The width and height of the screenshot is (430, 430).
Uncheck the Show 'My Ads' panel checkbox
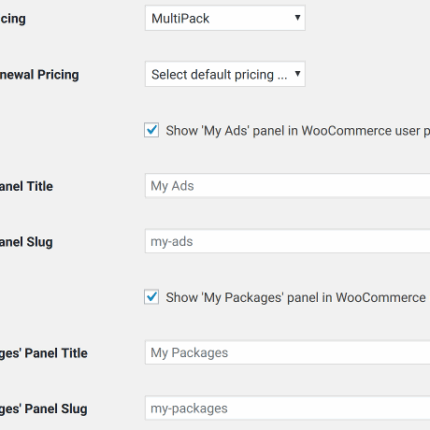tap(152, 130)
